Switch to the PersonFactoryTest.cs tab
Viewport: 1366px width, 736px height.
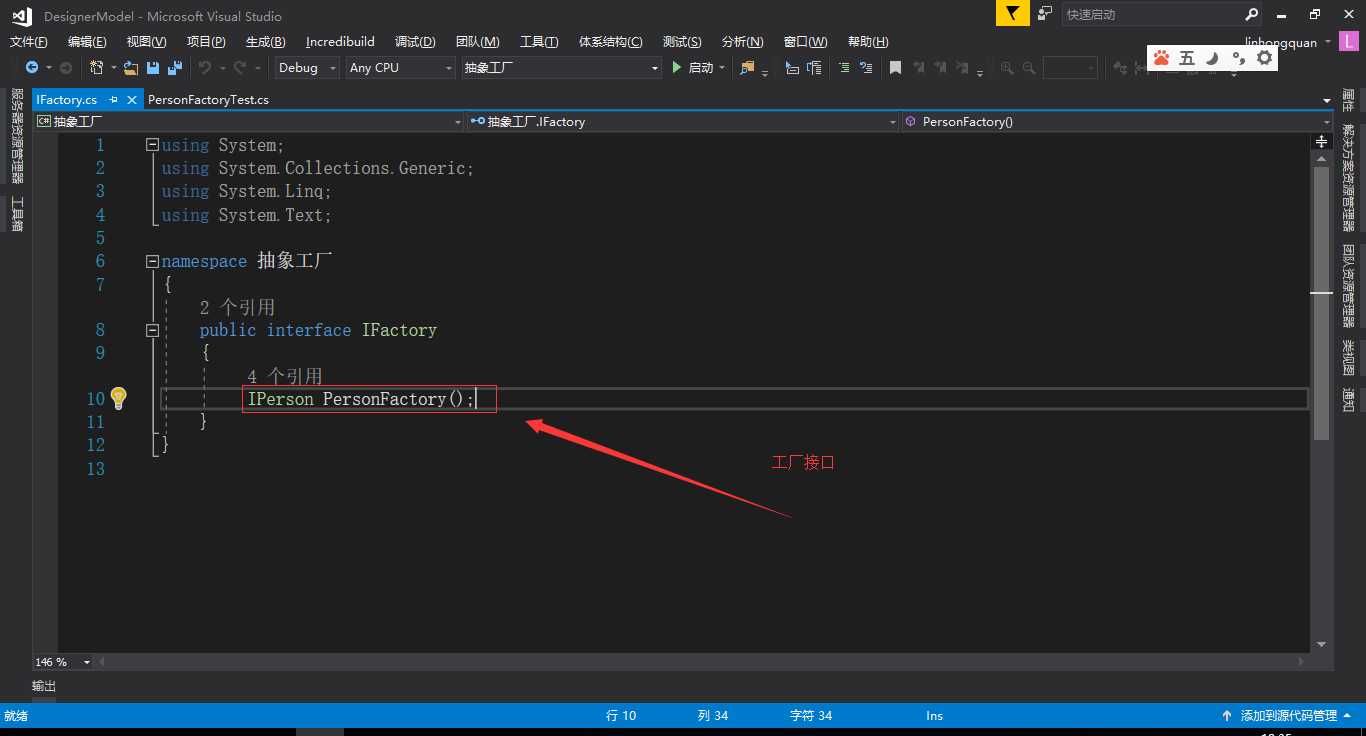coord(208,100)
